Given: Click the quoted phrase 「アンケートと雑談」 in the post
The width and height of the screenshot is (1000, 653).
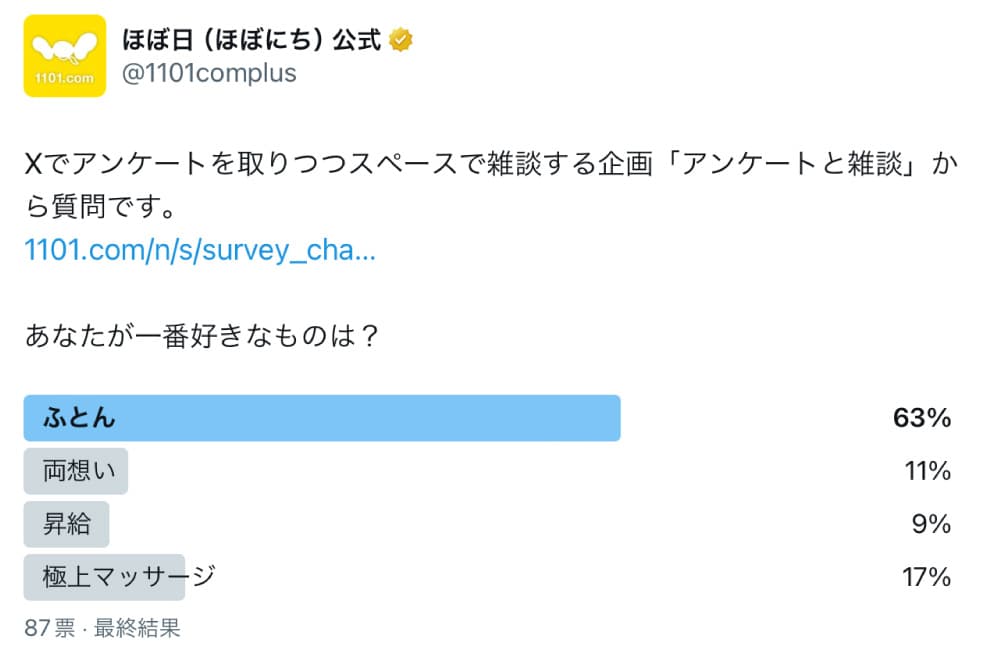Looking at the screenshot, I should (792, 166).
